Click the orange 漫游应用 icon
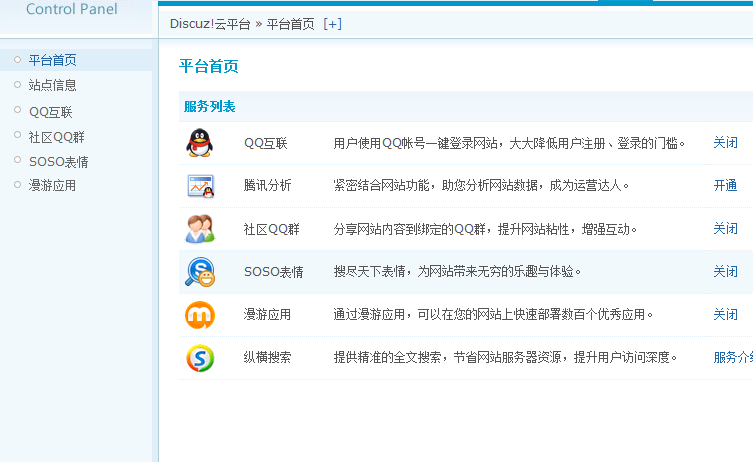Screen dimensions: 753x462 [x=200, y=315]
